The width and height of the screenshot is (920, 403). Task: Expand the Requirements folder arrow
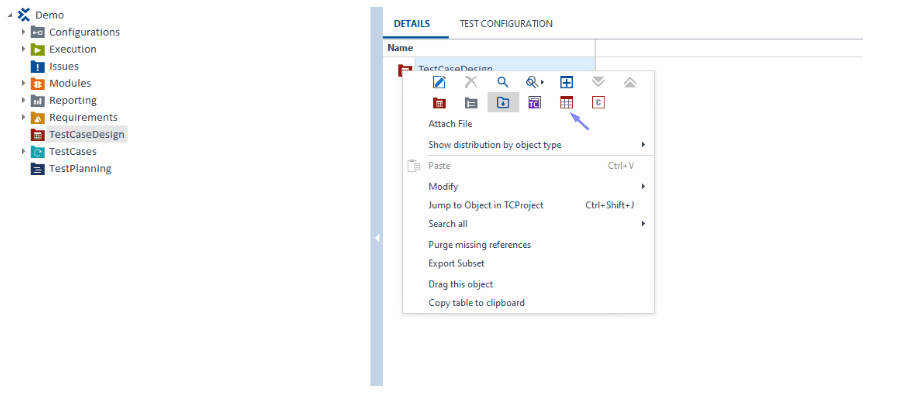point(23,117)
